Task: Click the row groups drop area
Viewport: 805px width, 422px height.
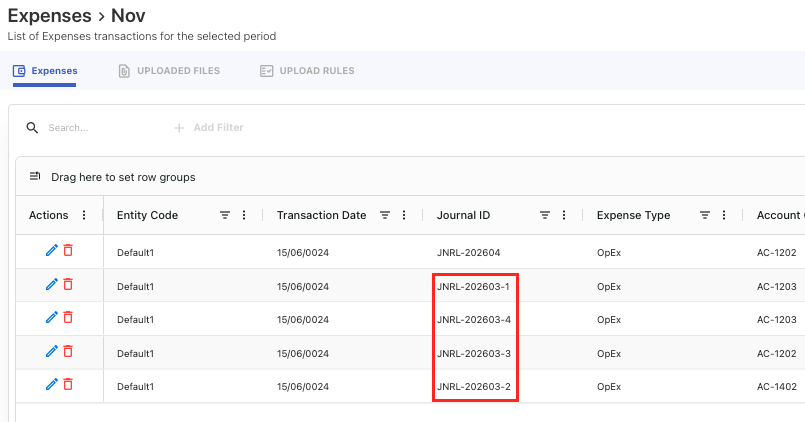Action: pyautogui.click(x=123, y=177)
